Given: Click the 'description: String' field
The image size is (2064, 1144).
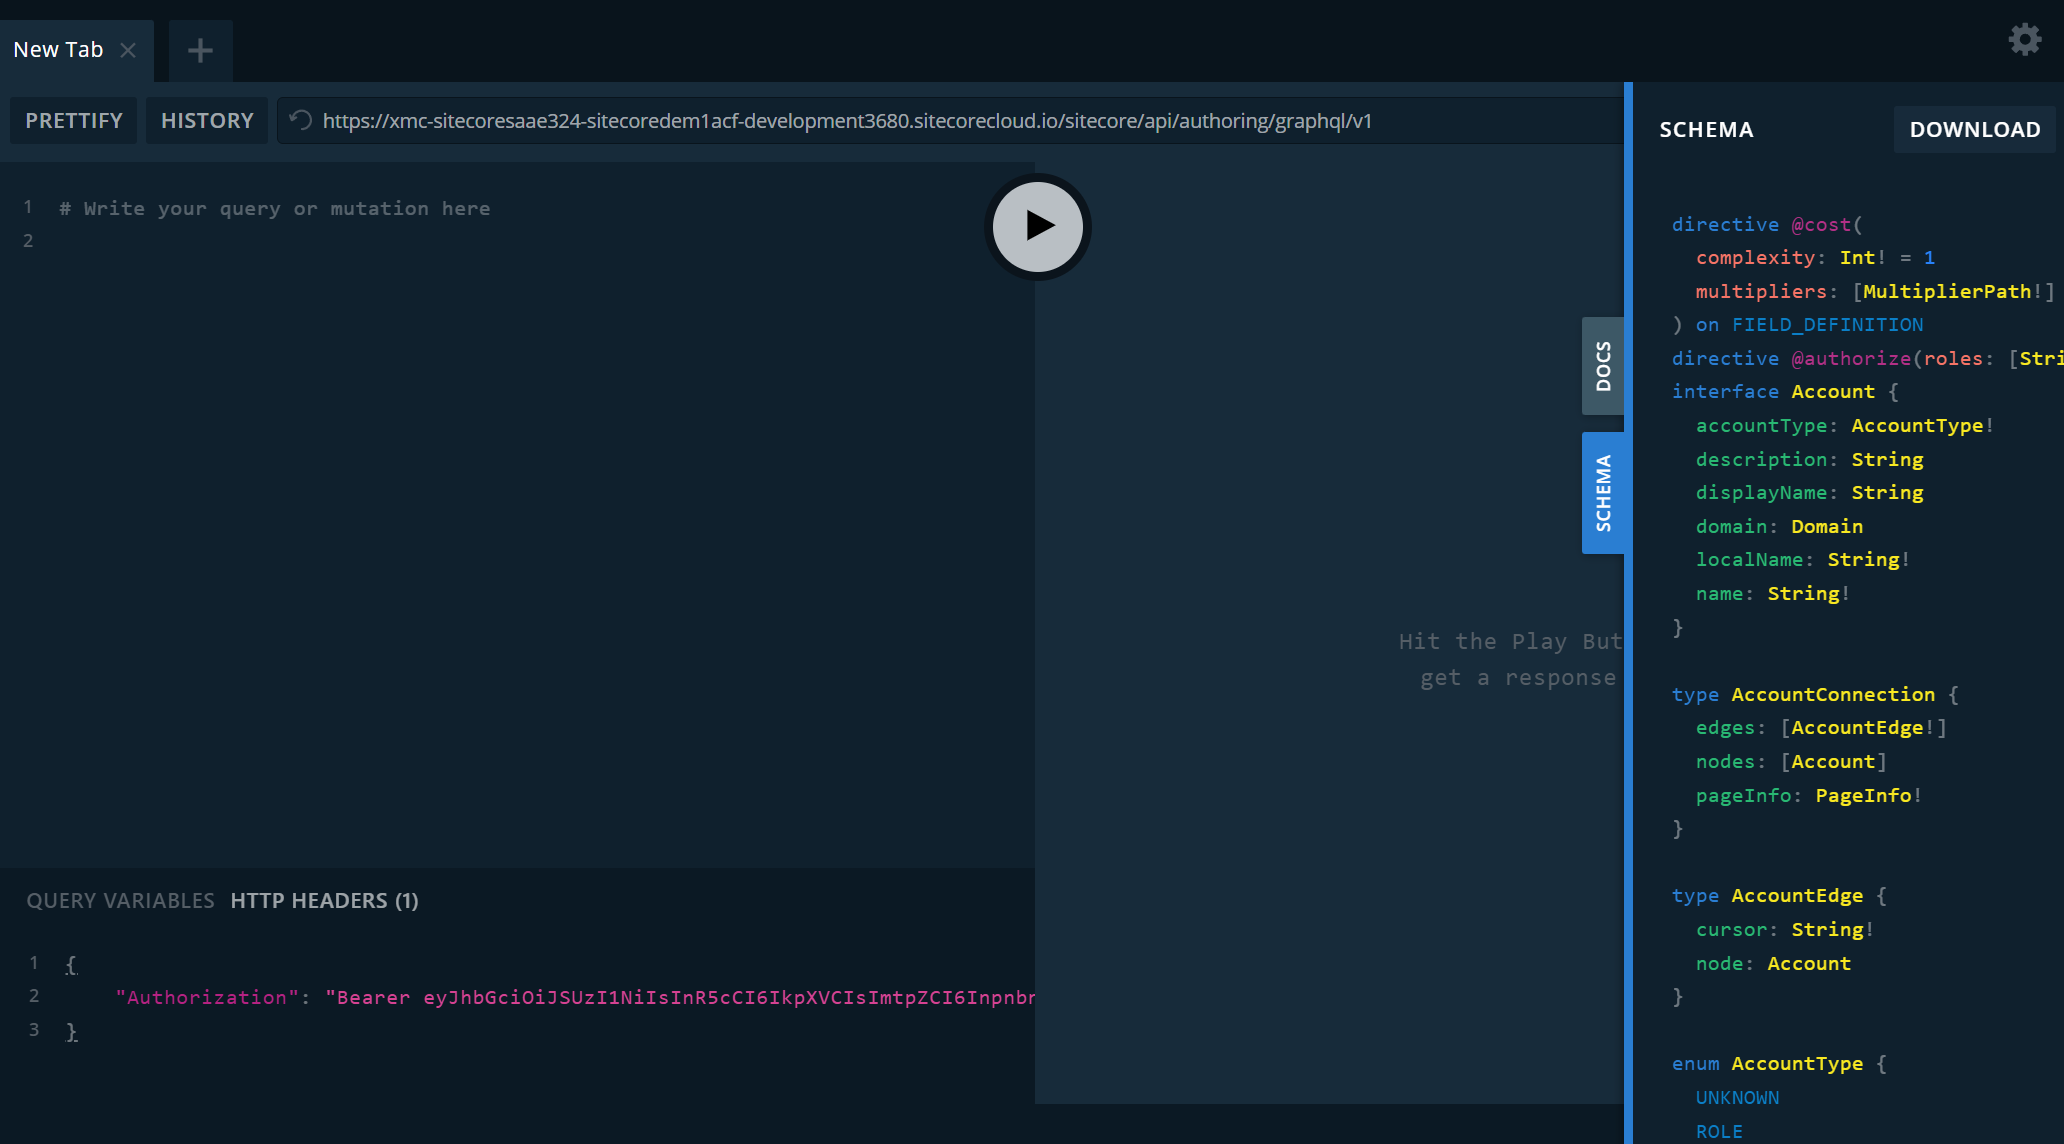Looking at the screenshot, I should point(1810,460).
